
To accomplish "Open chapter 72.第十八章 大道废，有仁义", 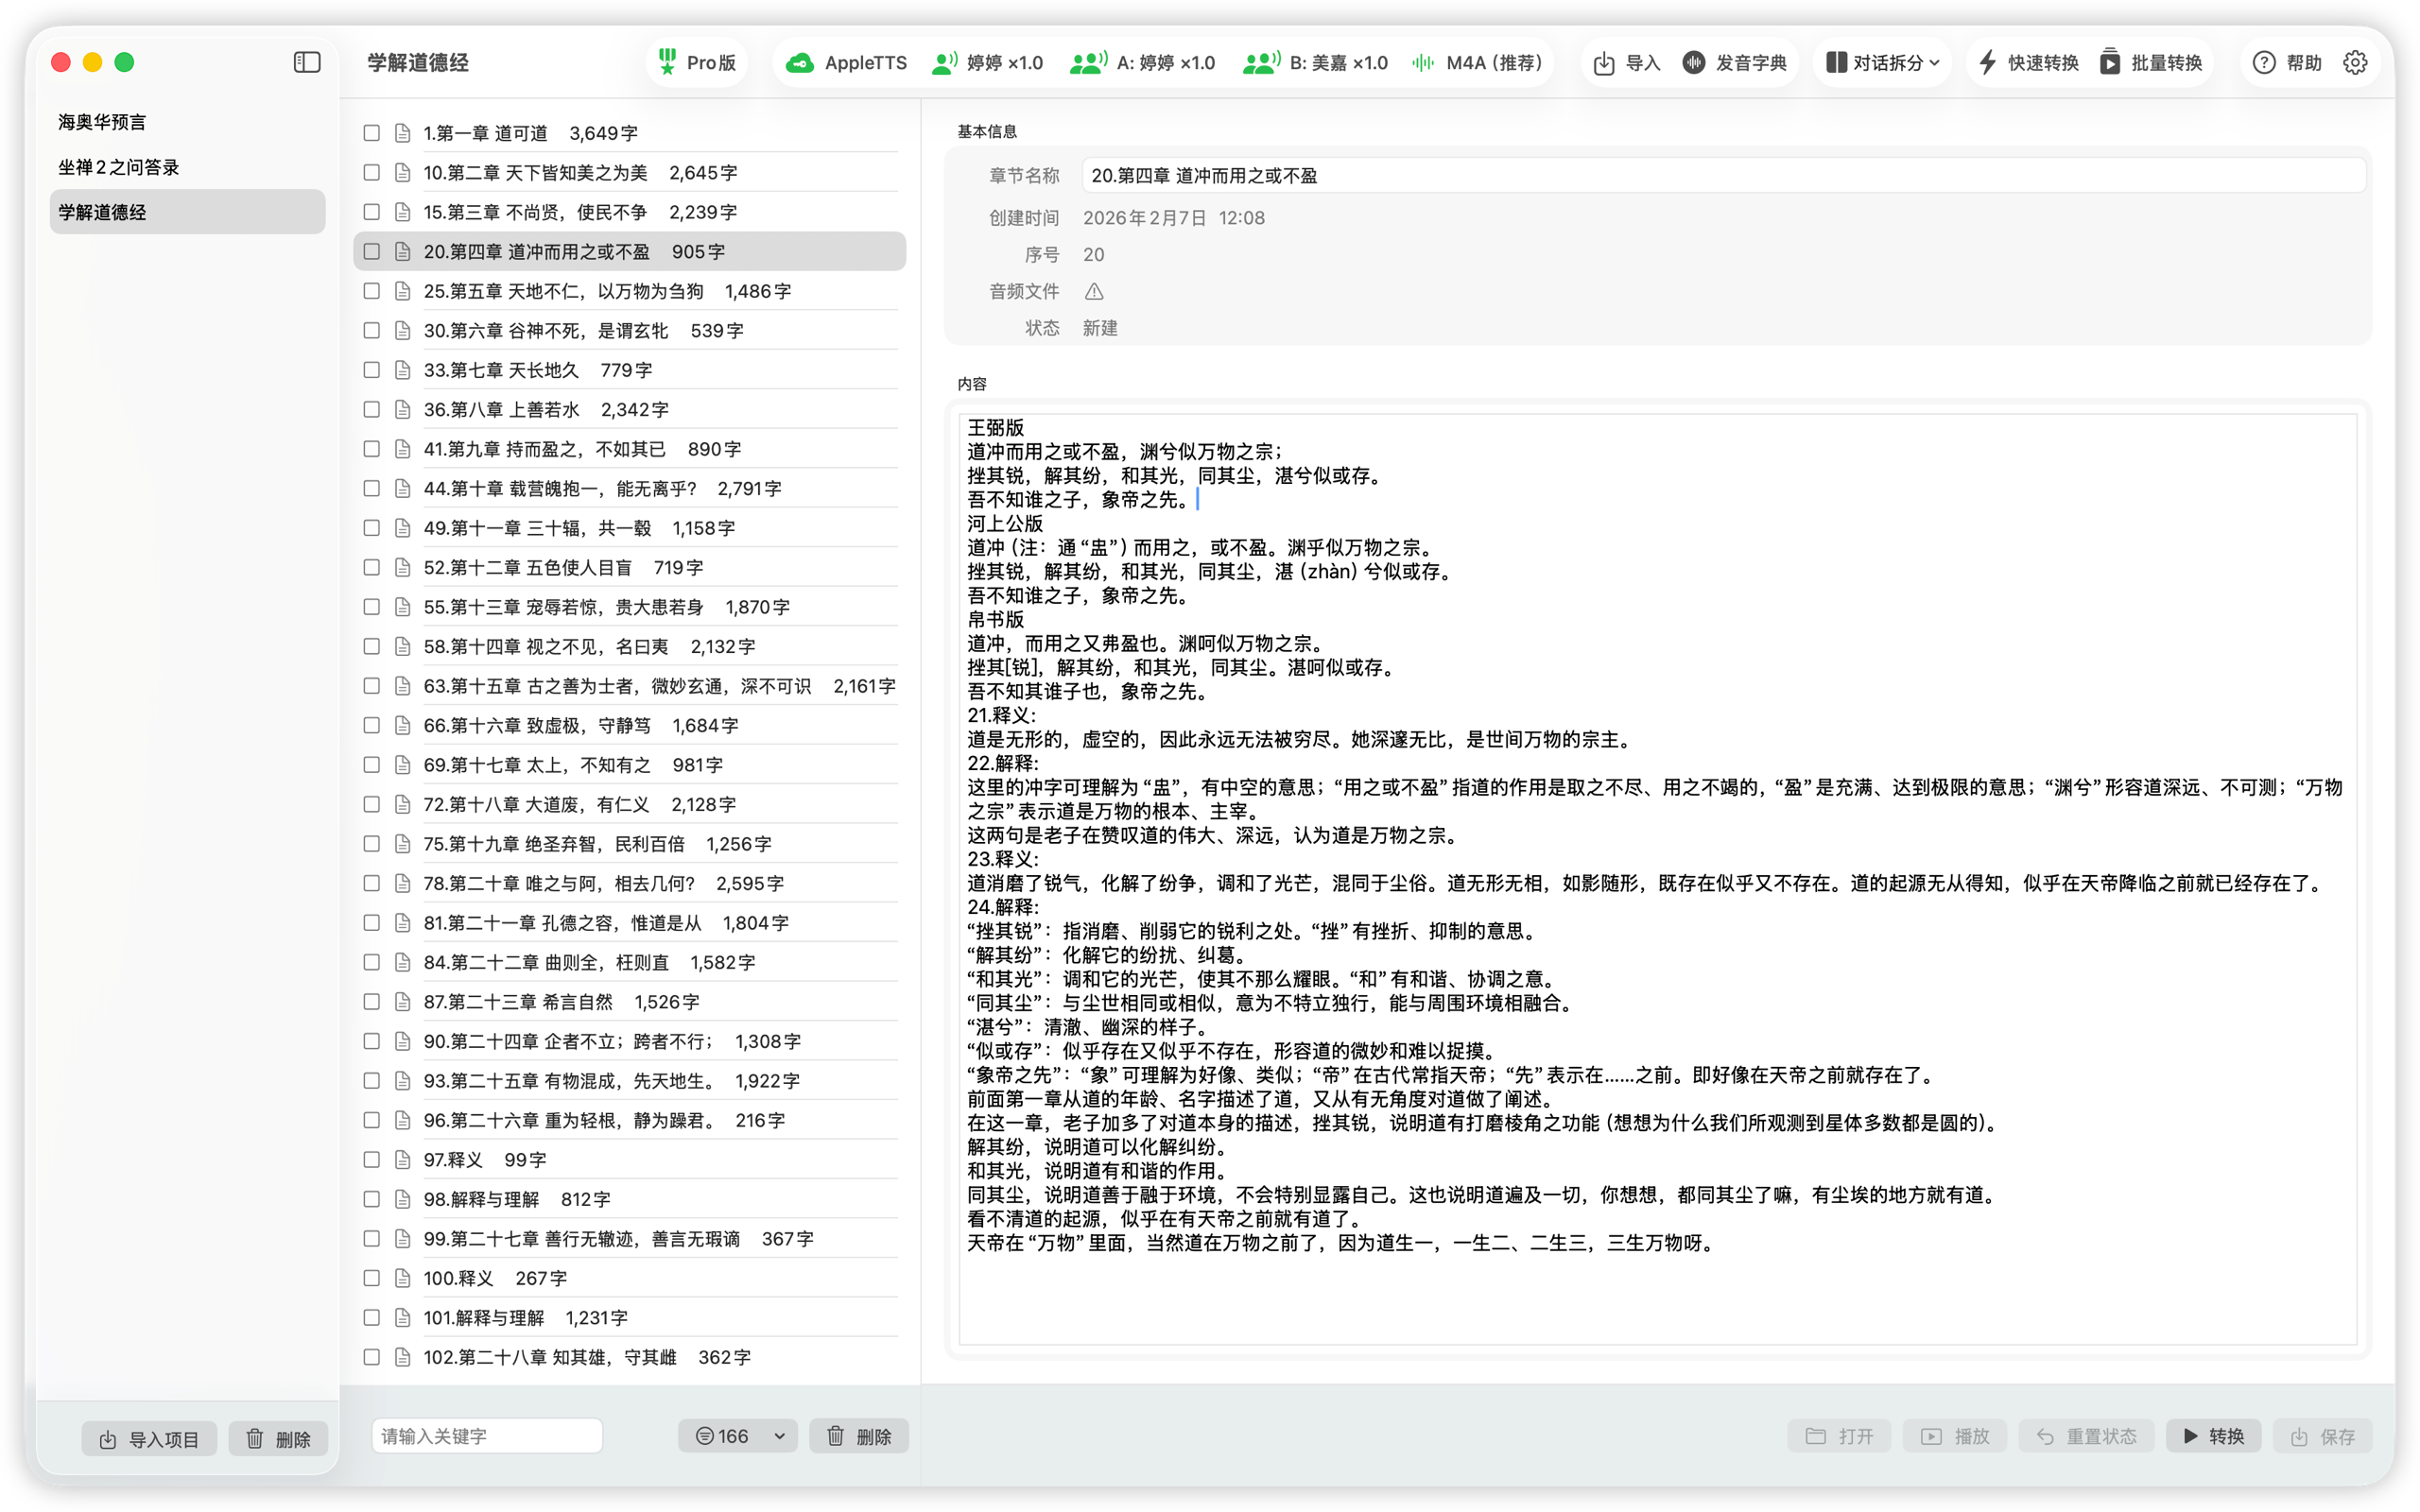I will (630, 804).
